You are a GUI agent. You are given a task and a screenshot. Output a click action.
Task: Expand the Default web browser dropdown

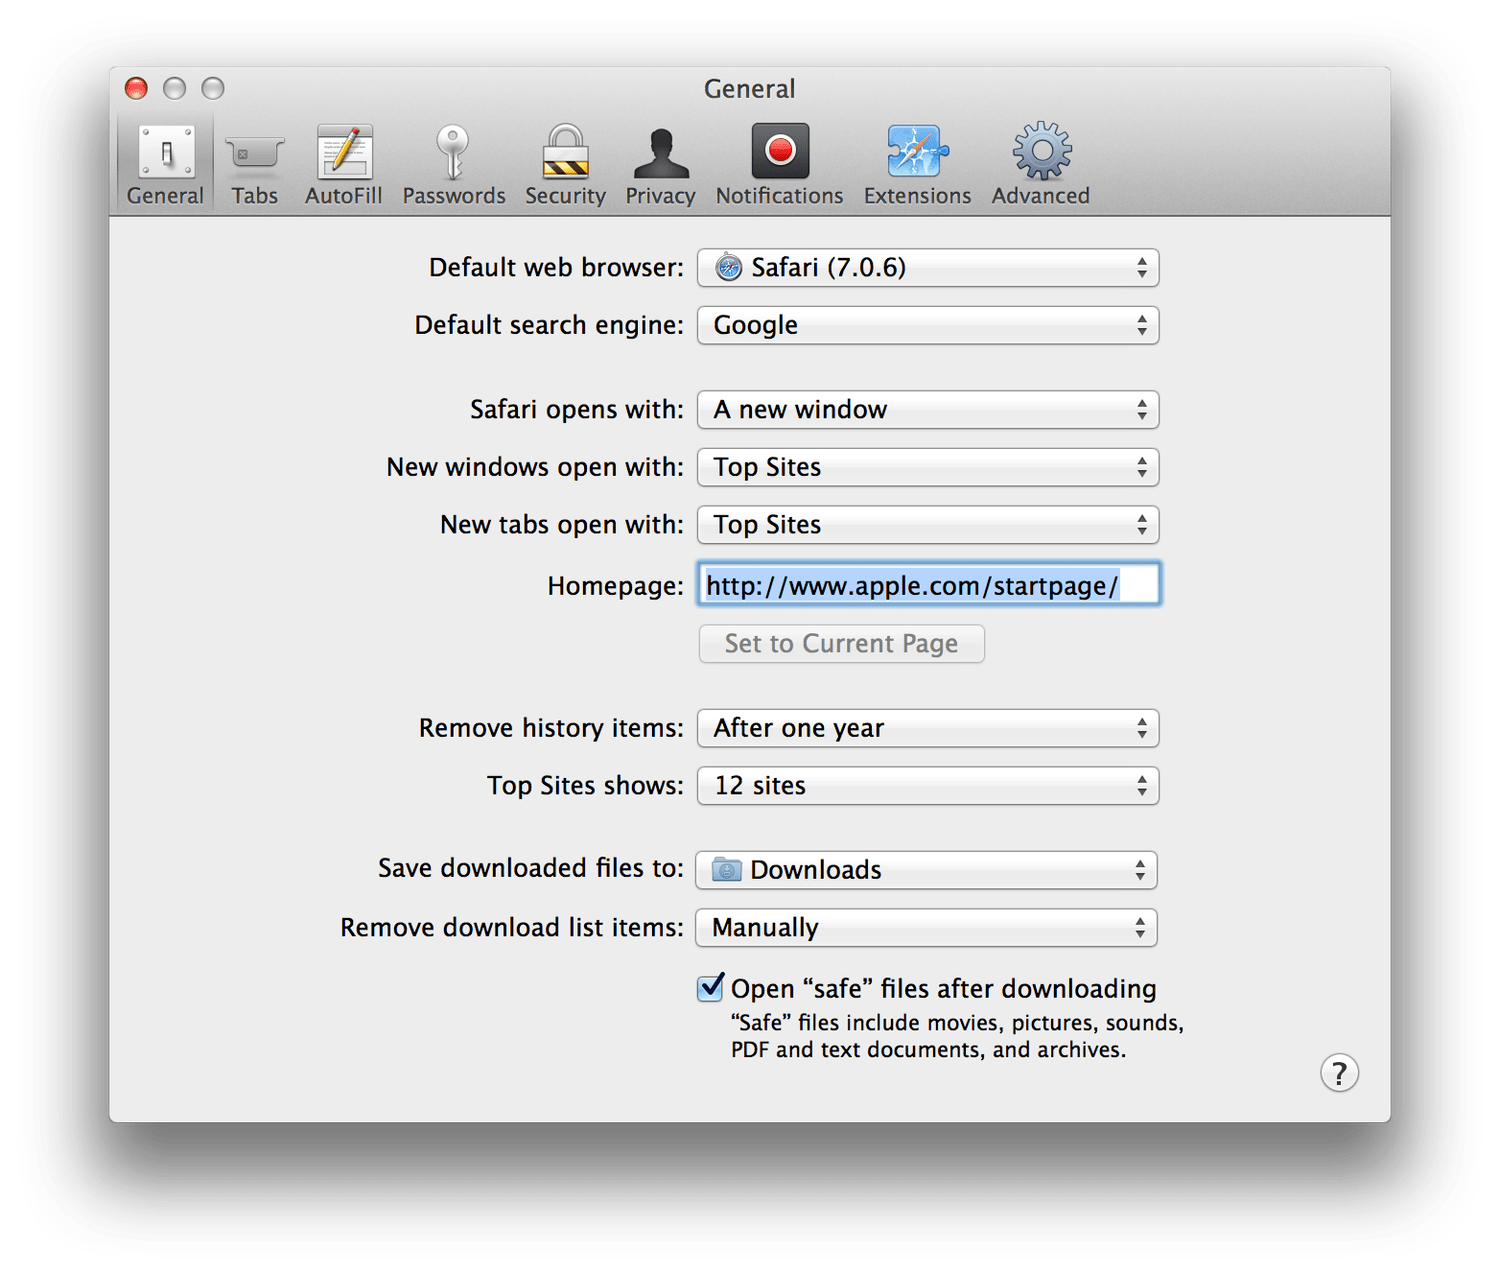pos(928,268)
